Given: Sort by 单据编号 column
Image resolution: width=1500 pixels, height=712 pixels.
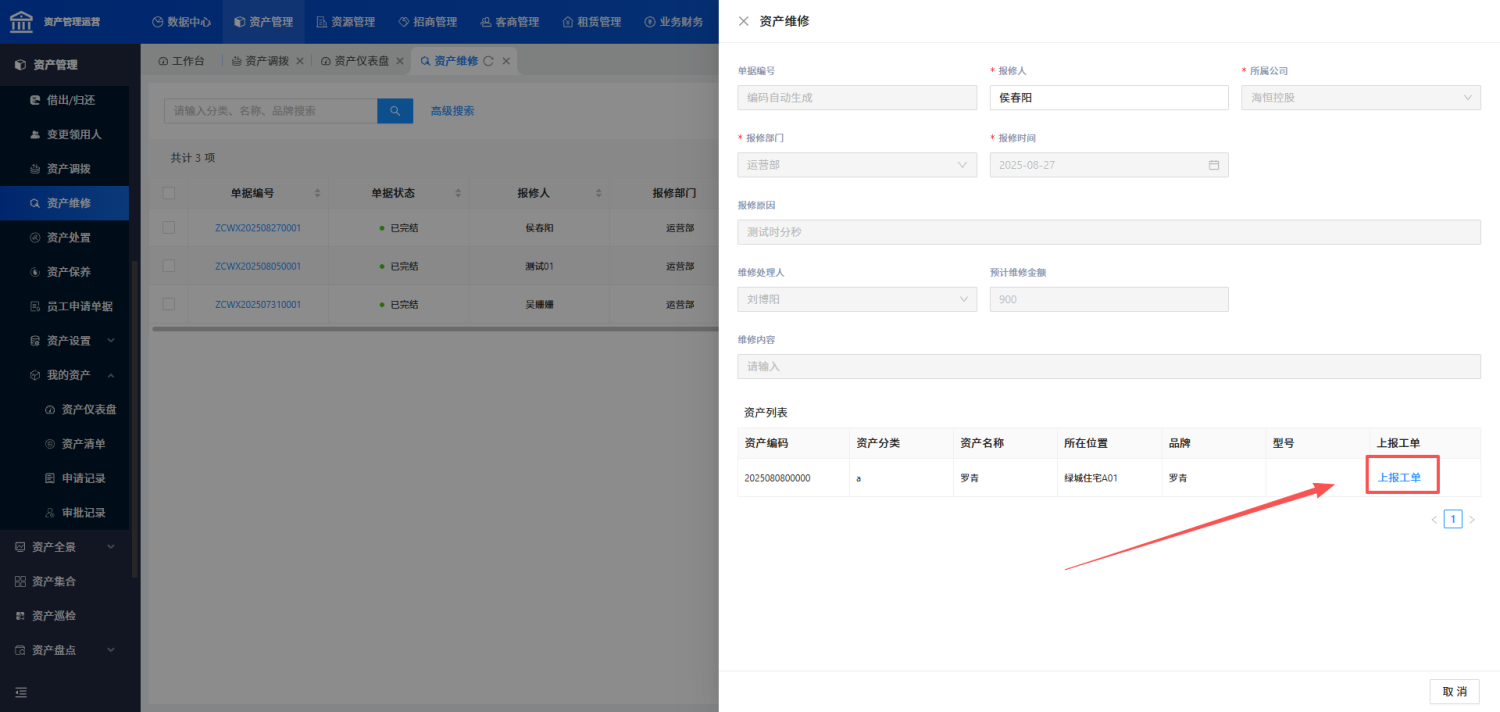Looking at the screenshot, I should coord(318,193).
